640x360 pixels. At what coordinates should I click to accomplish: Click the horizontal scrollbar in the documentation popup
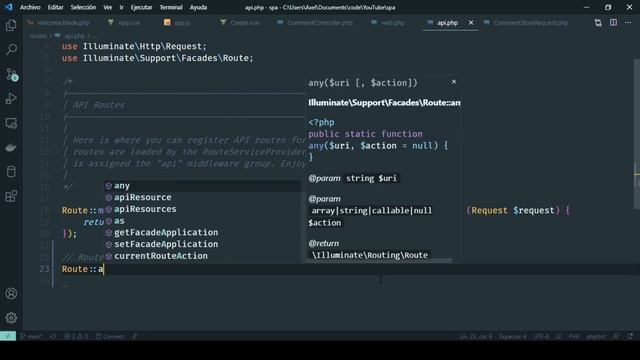(x=379, y=260)
